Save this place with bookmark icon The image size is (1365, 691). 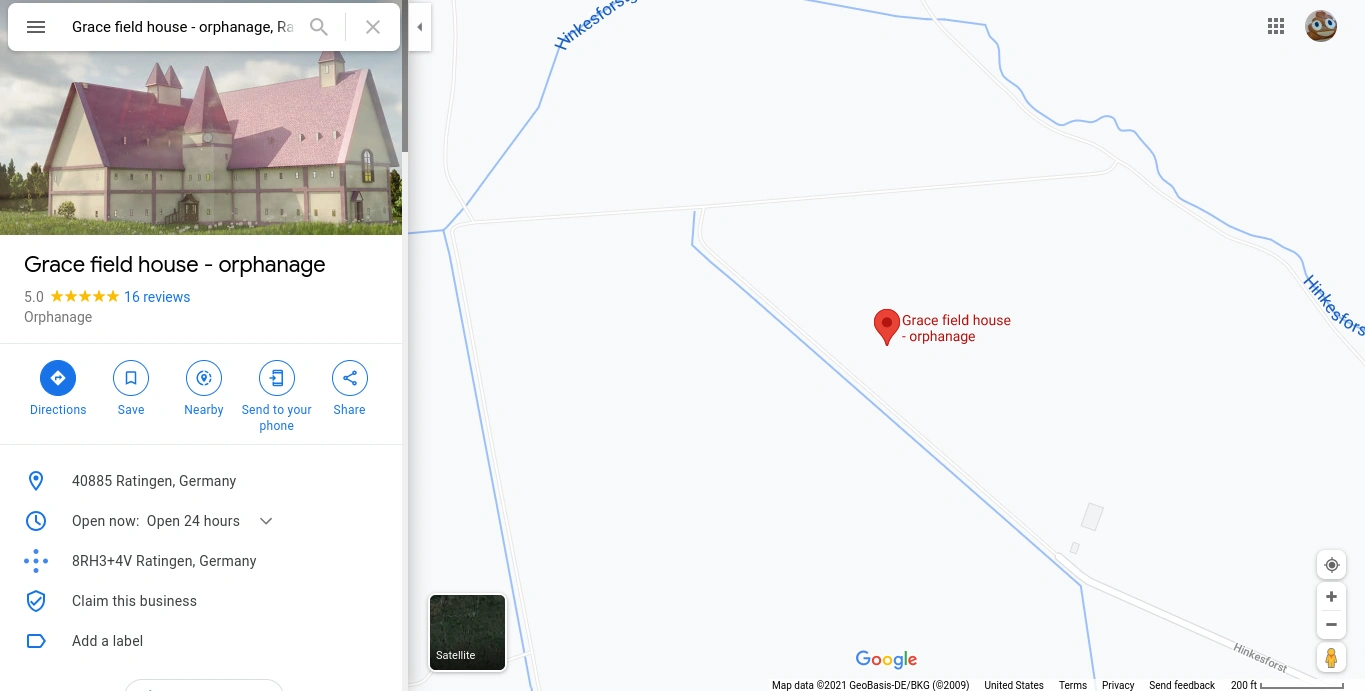(x=131, y=388)
